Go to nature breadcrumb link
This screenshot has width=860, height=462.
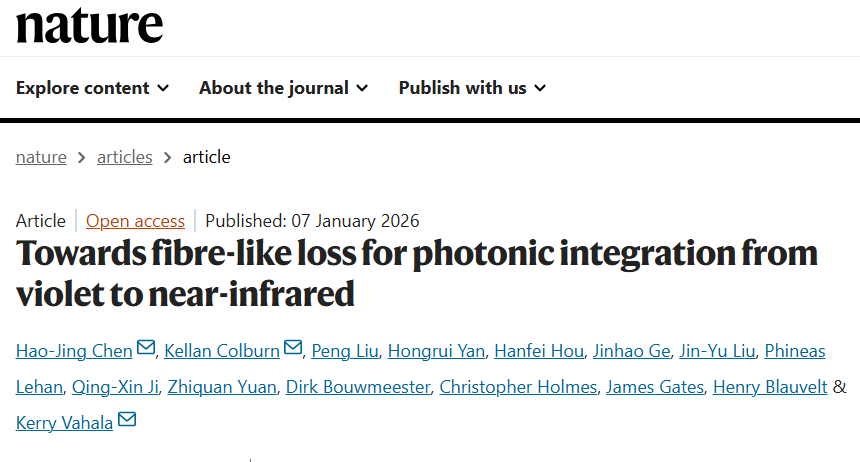coord(41,157)
